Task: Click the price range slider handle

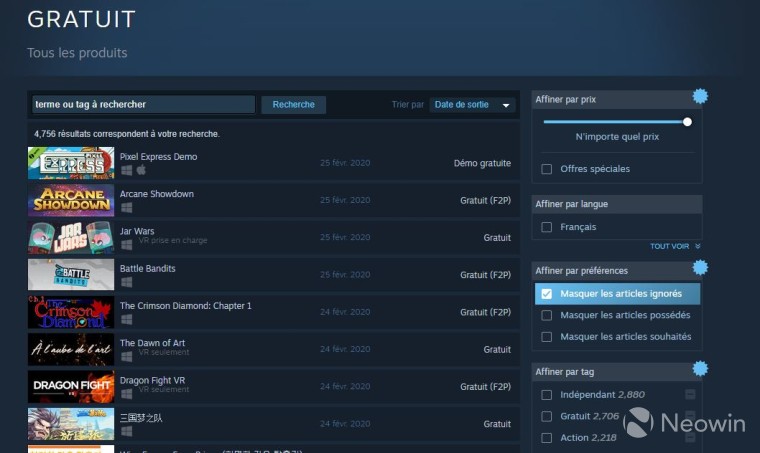Action: 687,122
